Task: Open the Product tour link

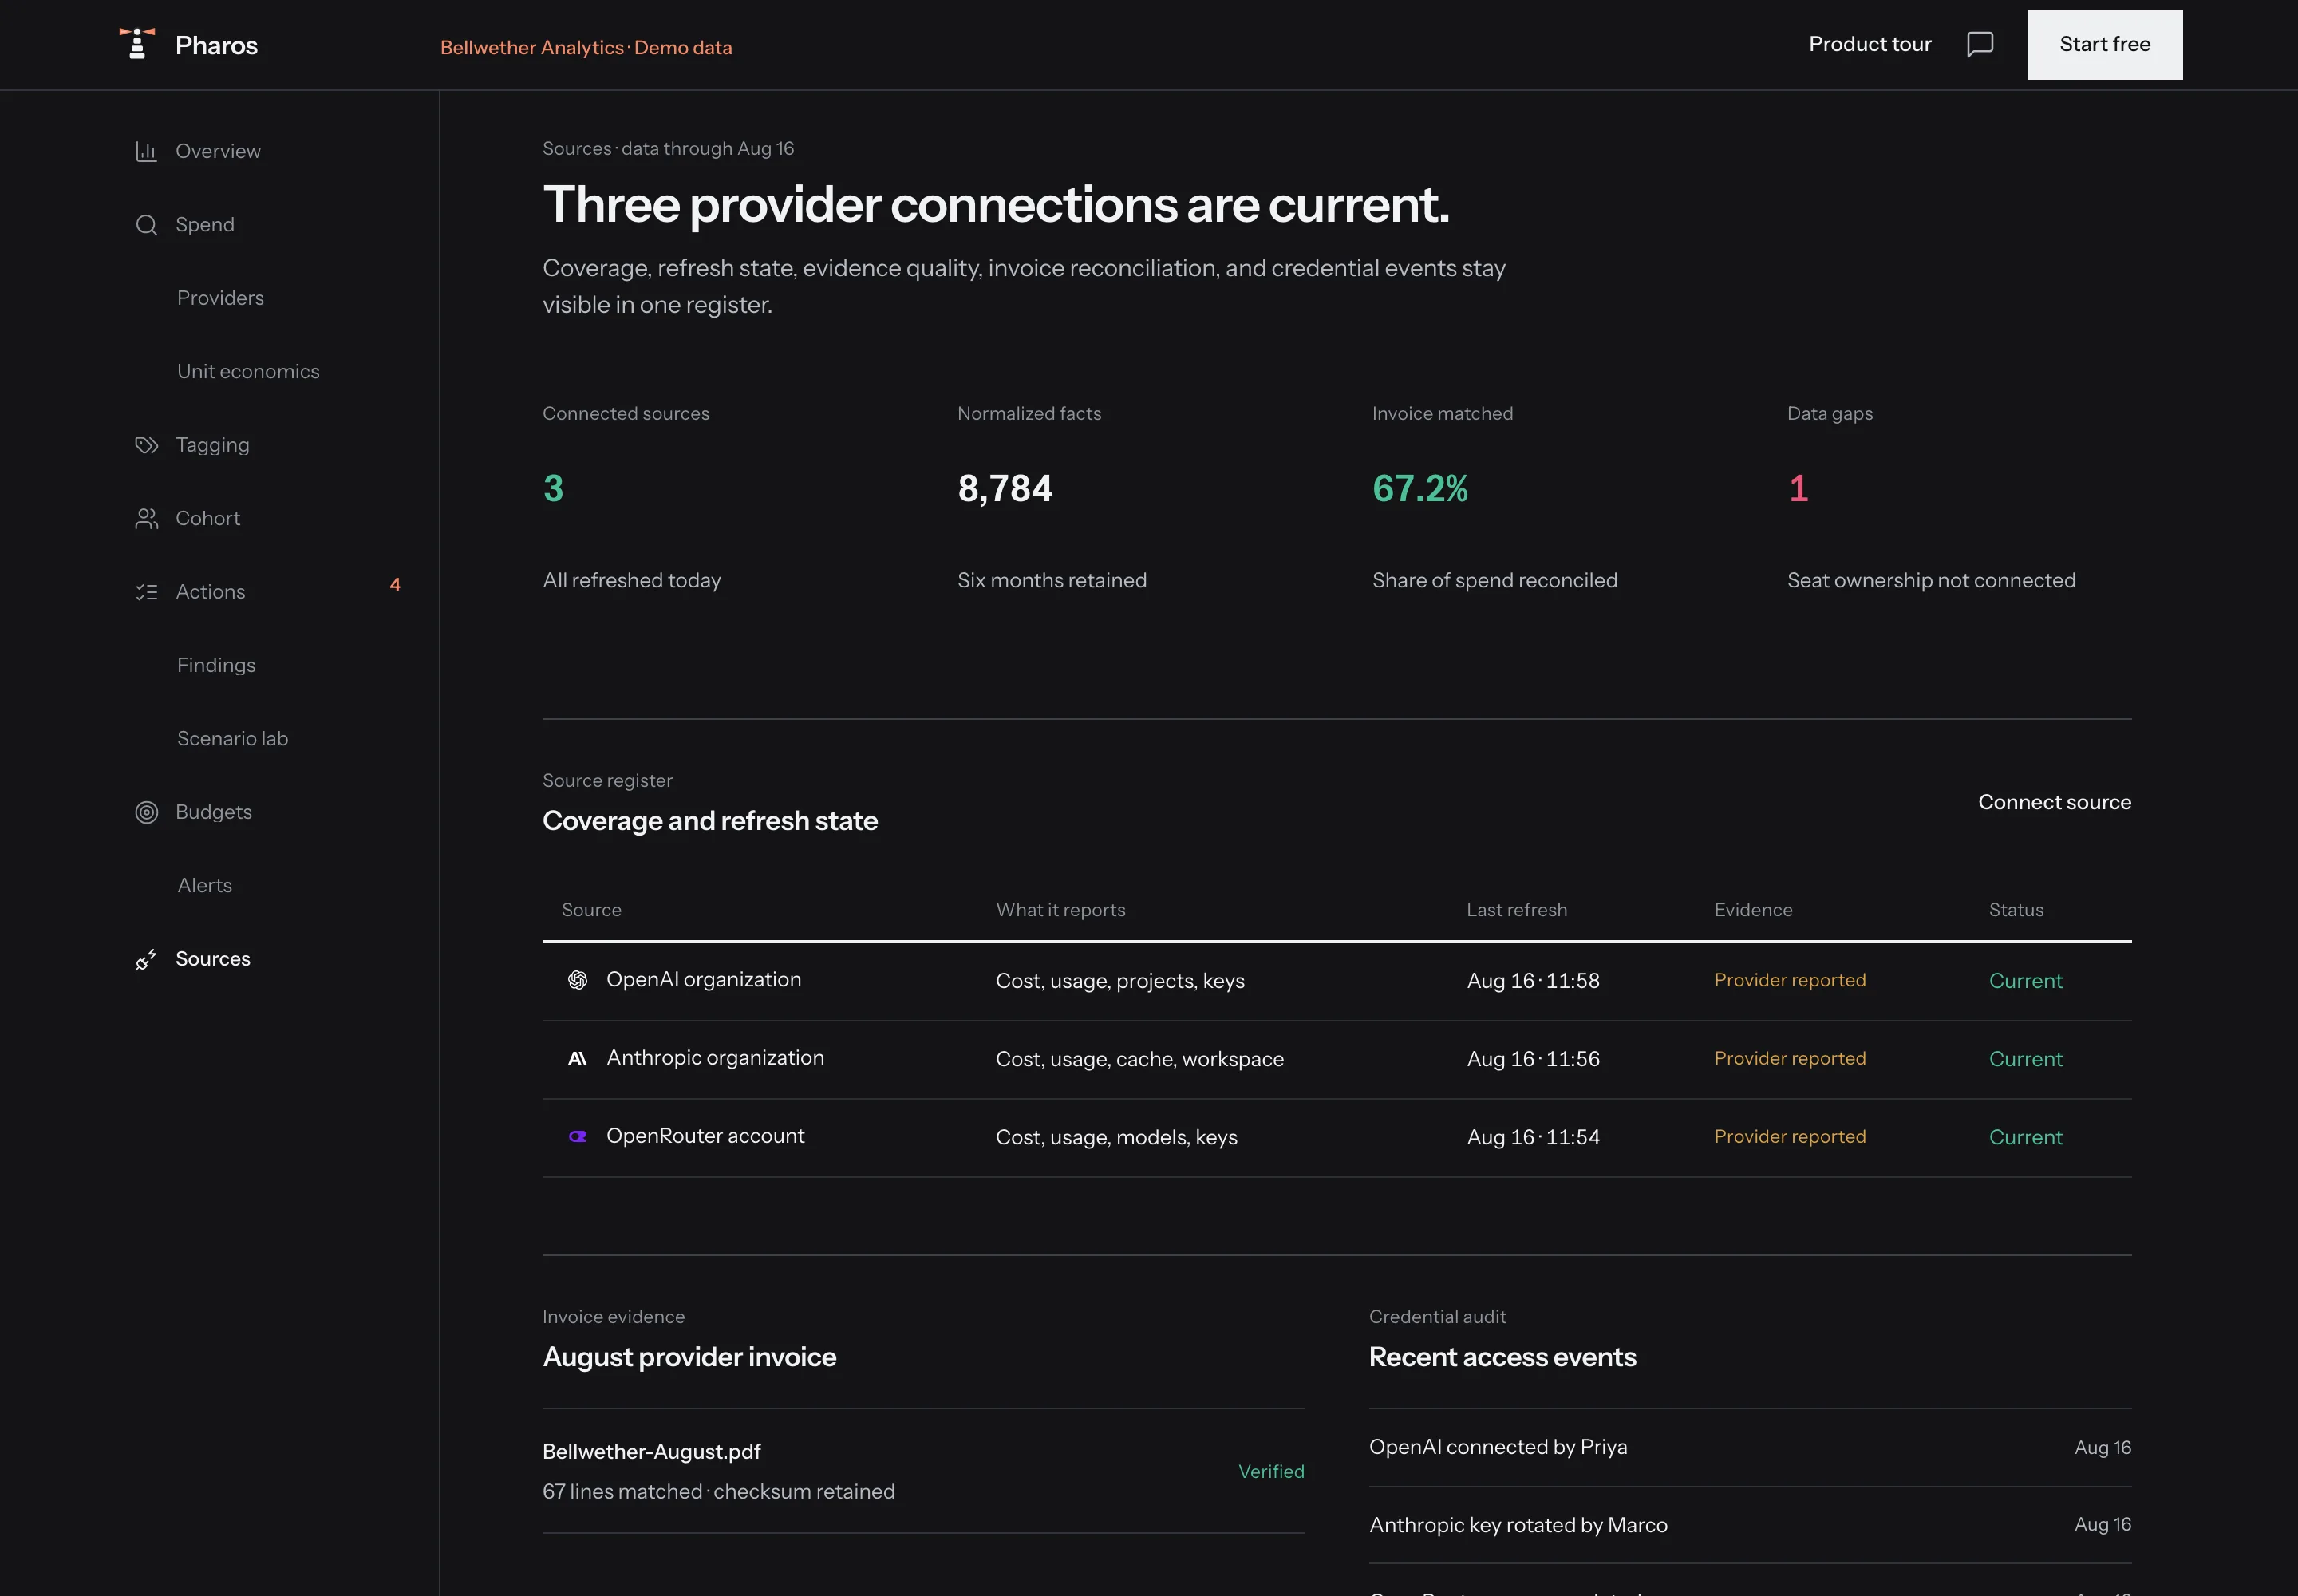Action: coord(1869,44)
